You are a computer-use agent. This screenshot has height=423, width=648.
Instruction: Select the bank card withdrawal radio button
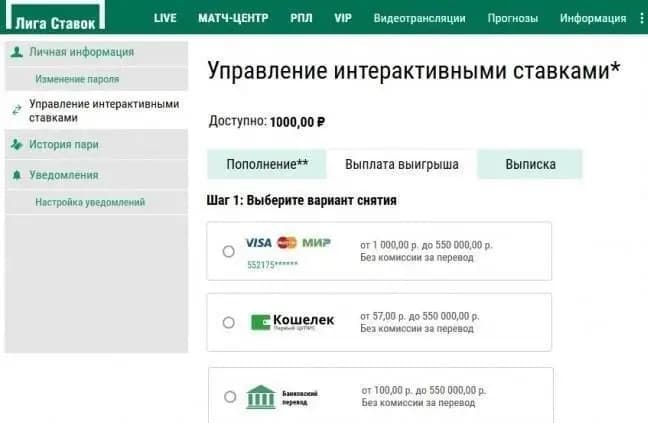[x=229, y=251]
